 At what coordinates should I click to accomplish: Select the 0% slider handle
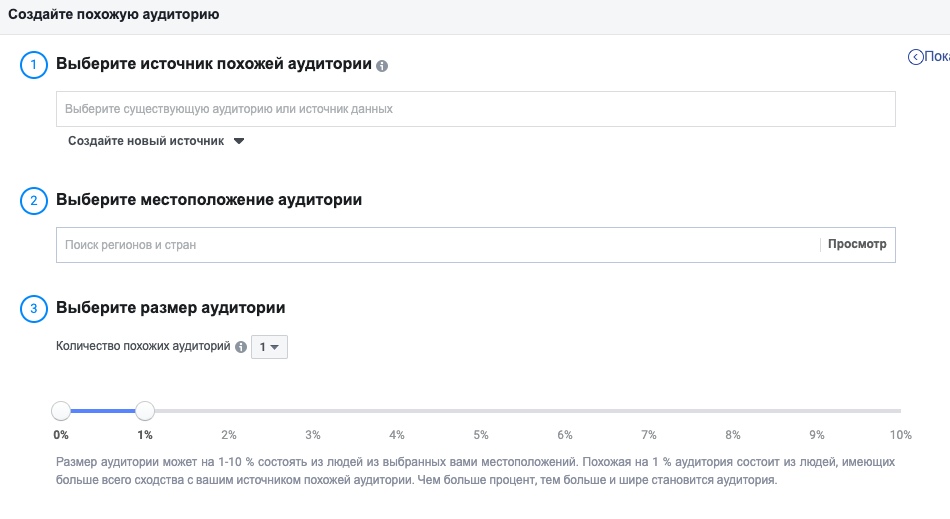(61, 411)
